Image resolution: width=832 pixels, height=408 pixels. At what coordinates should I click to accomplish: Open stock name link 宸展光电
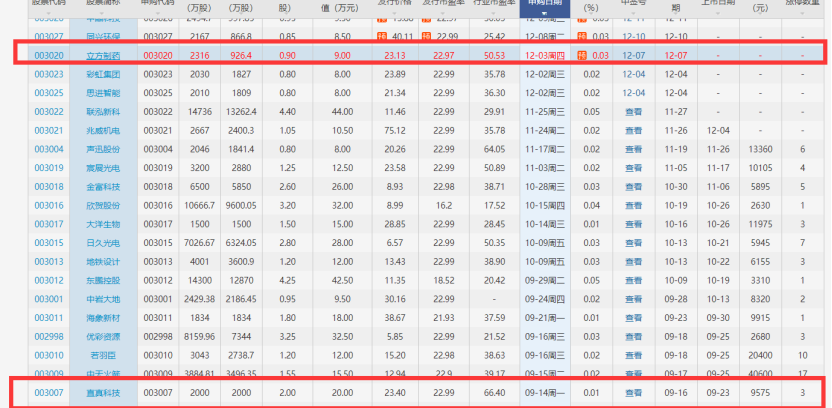pyautogui.click(x=103, y=168)
